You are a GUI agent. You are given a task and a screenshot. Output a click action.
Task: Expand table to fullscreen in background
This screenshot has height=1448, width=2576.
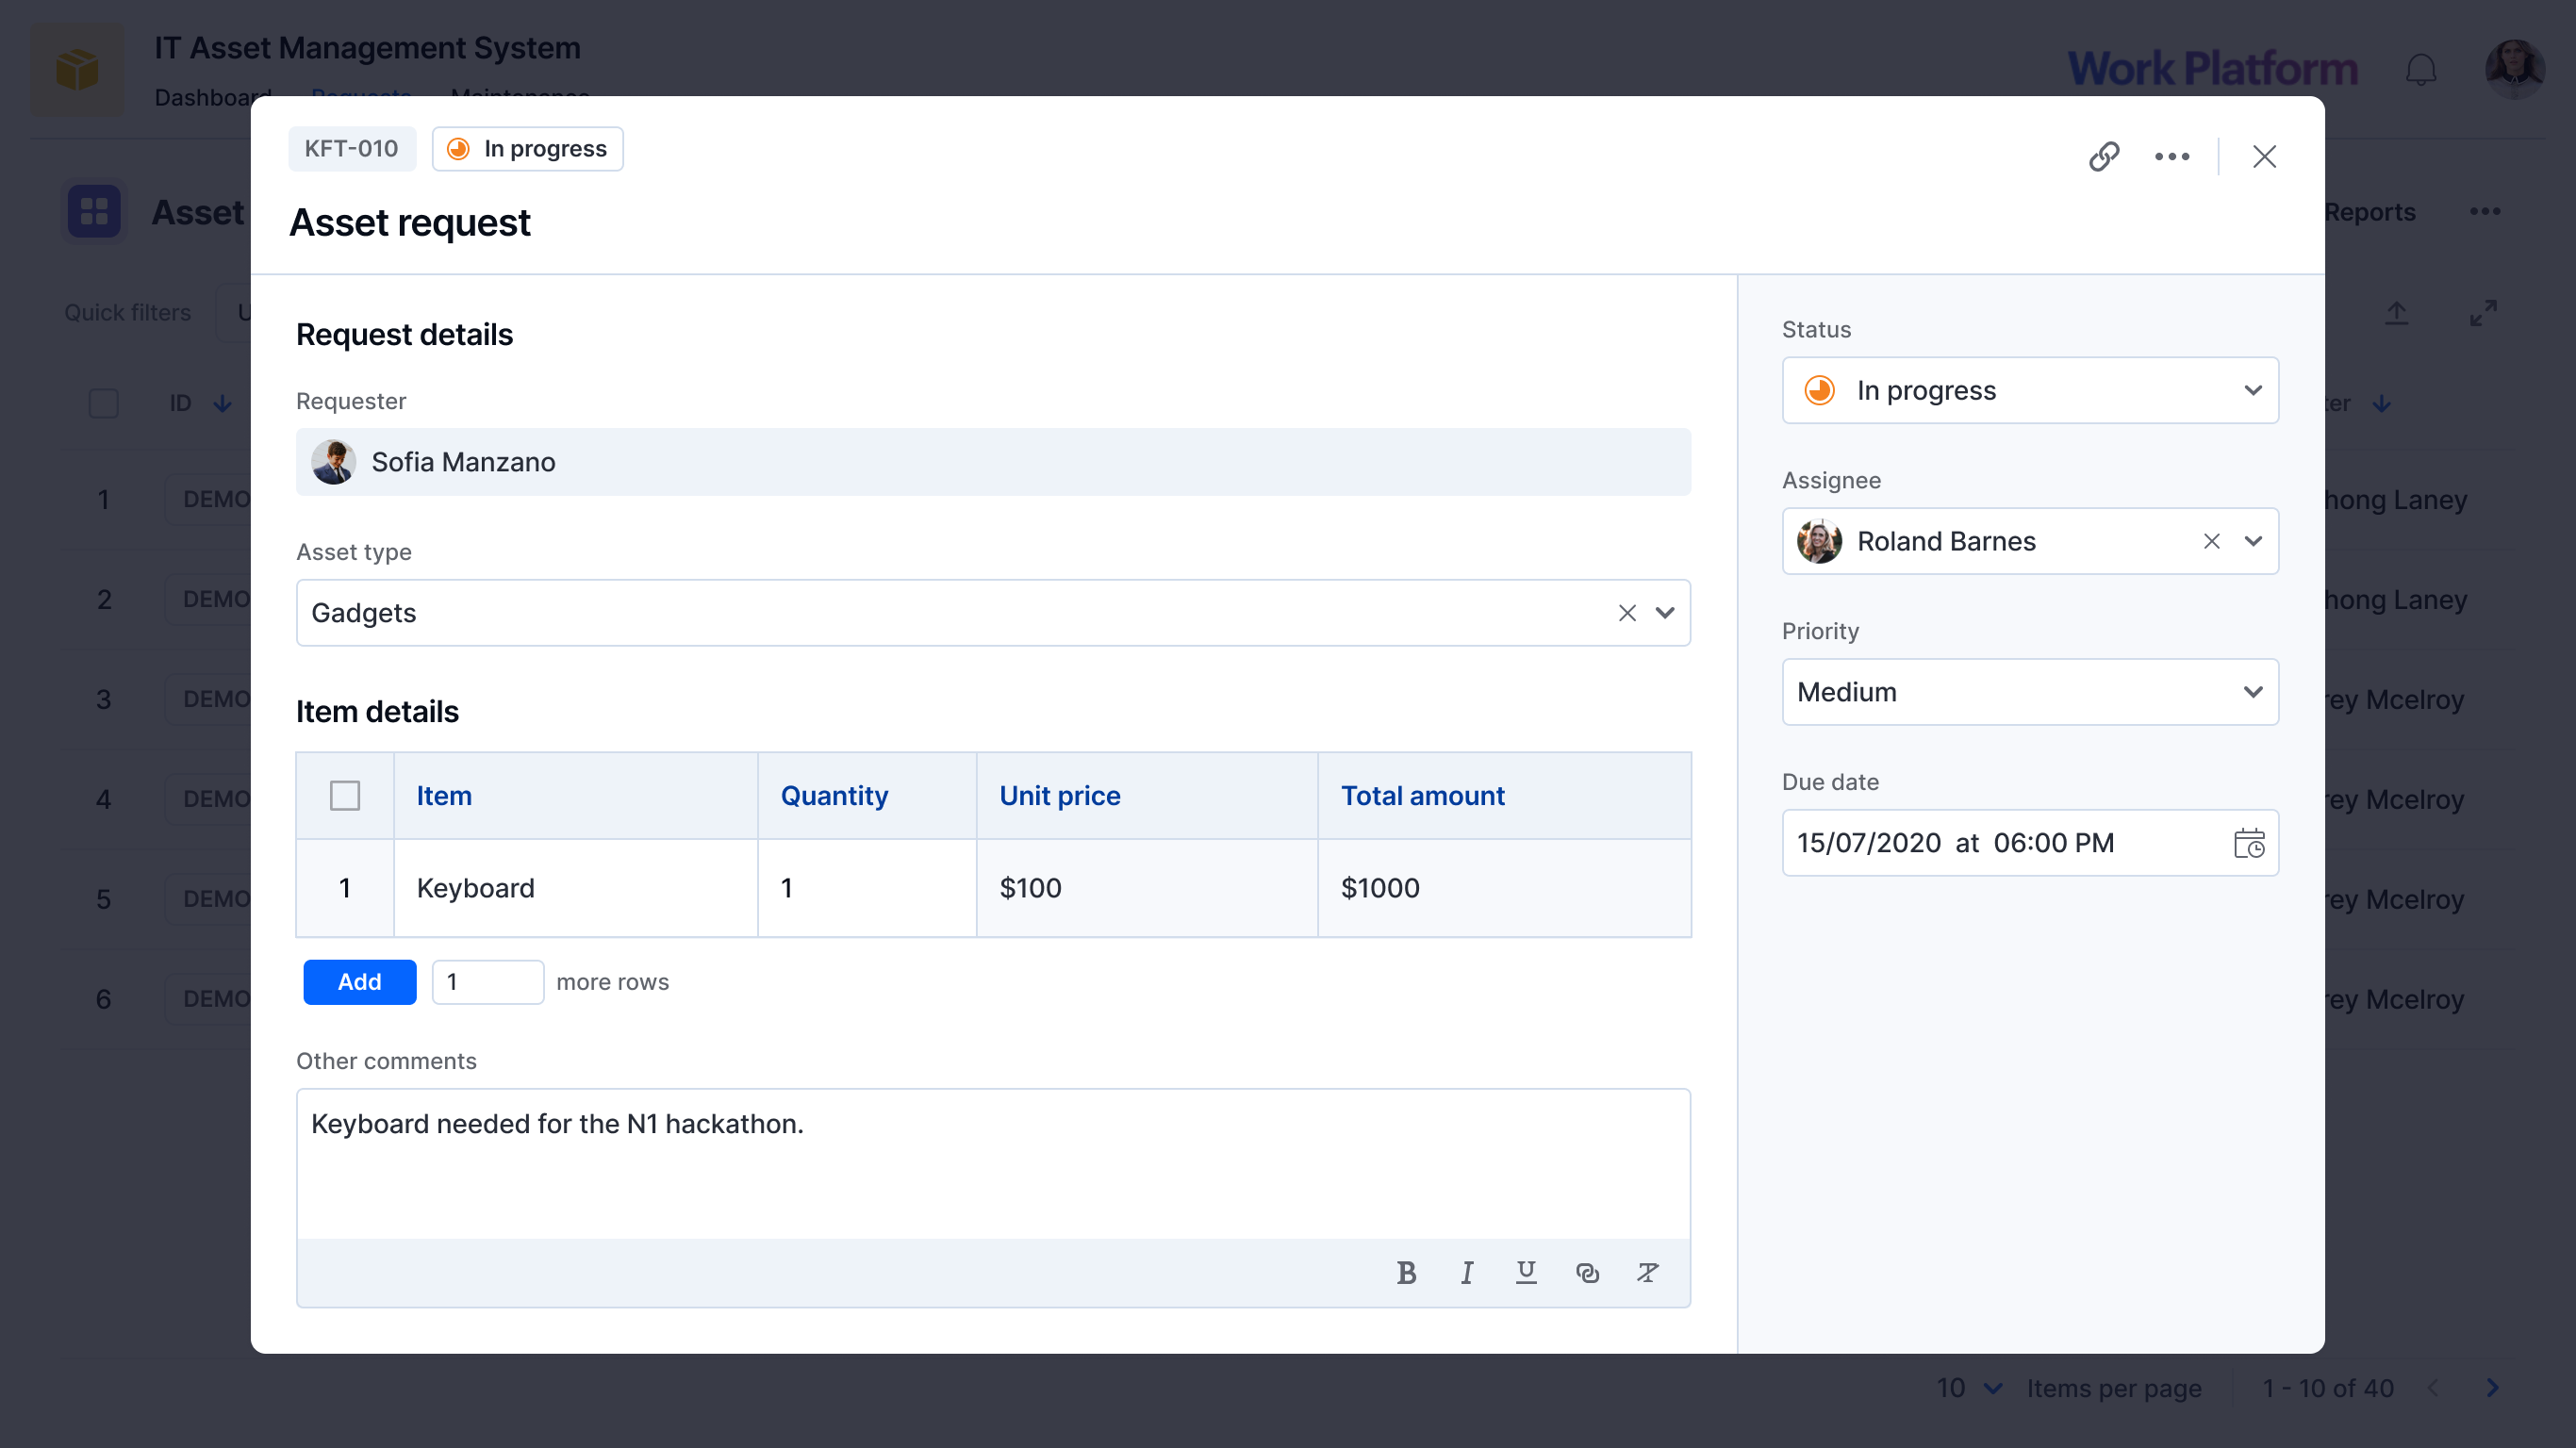click(x=2483, y=313)
